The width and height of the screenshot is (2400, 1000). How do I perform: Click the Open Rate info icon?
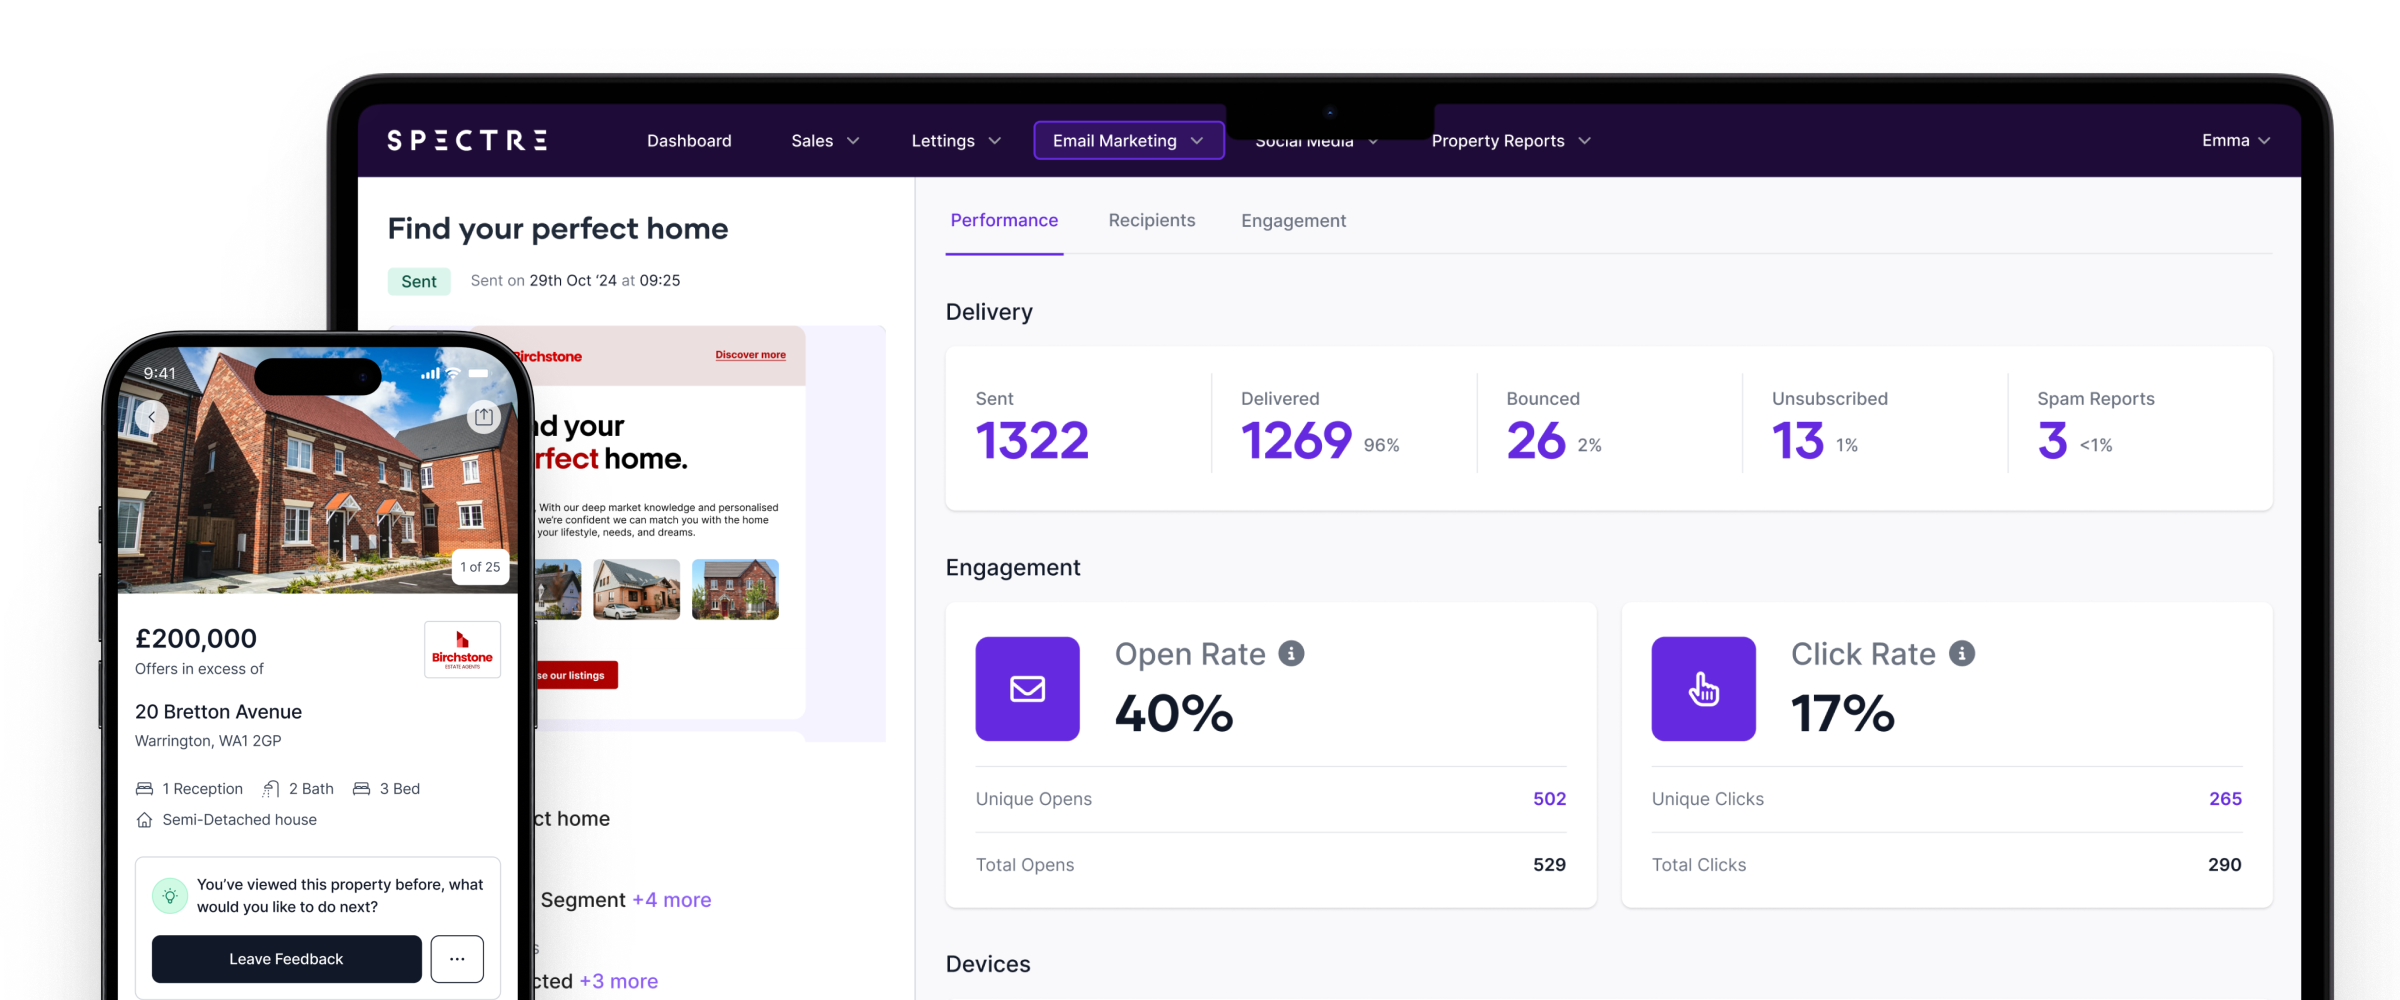1291,654
